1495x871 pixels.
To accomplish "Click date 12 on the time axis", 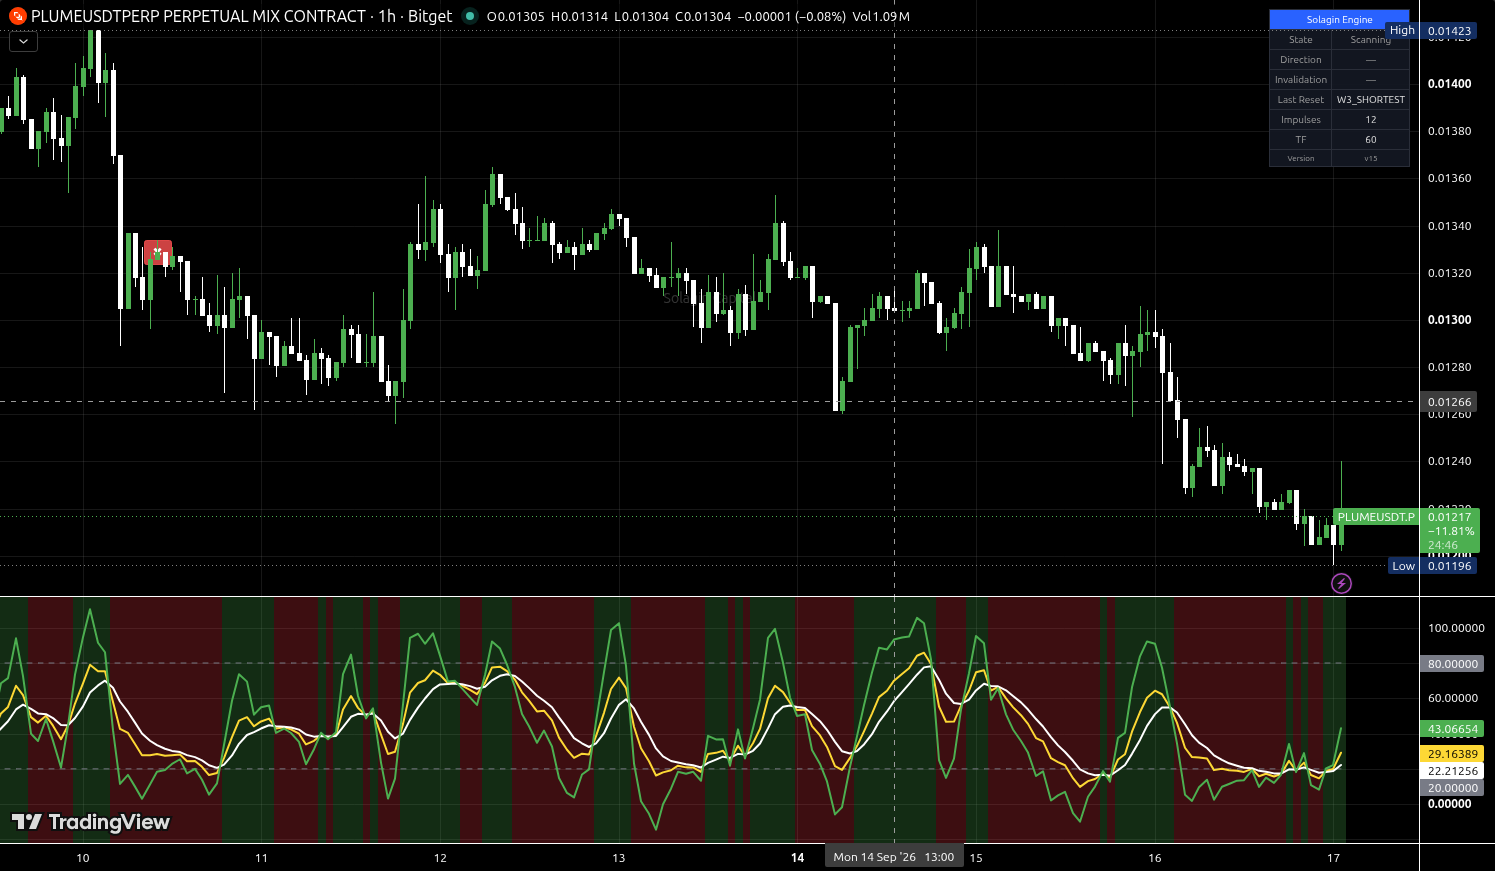I will (440, 858).
